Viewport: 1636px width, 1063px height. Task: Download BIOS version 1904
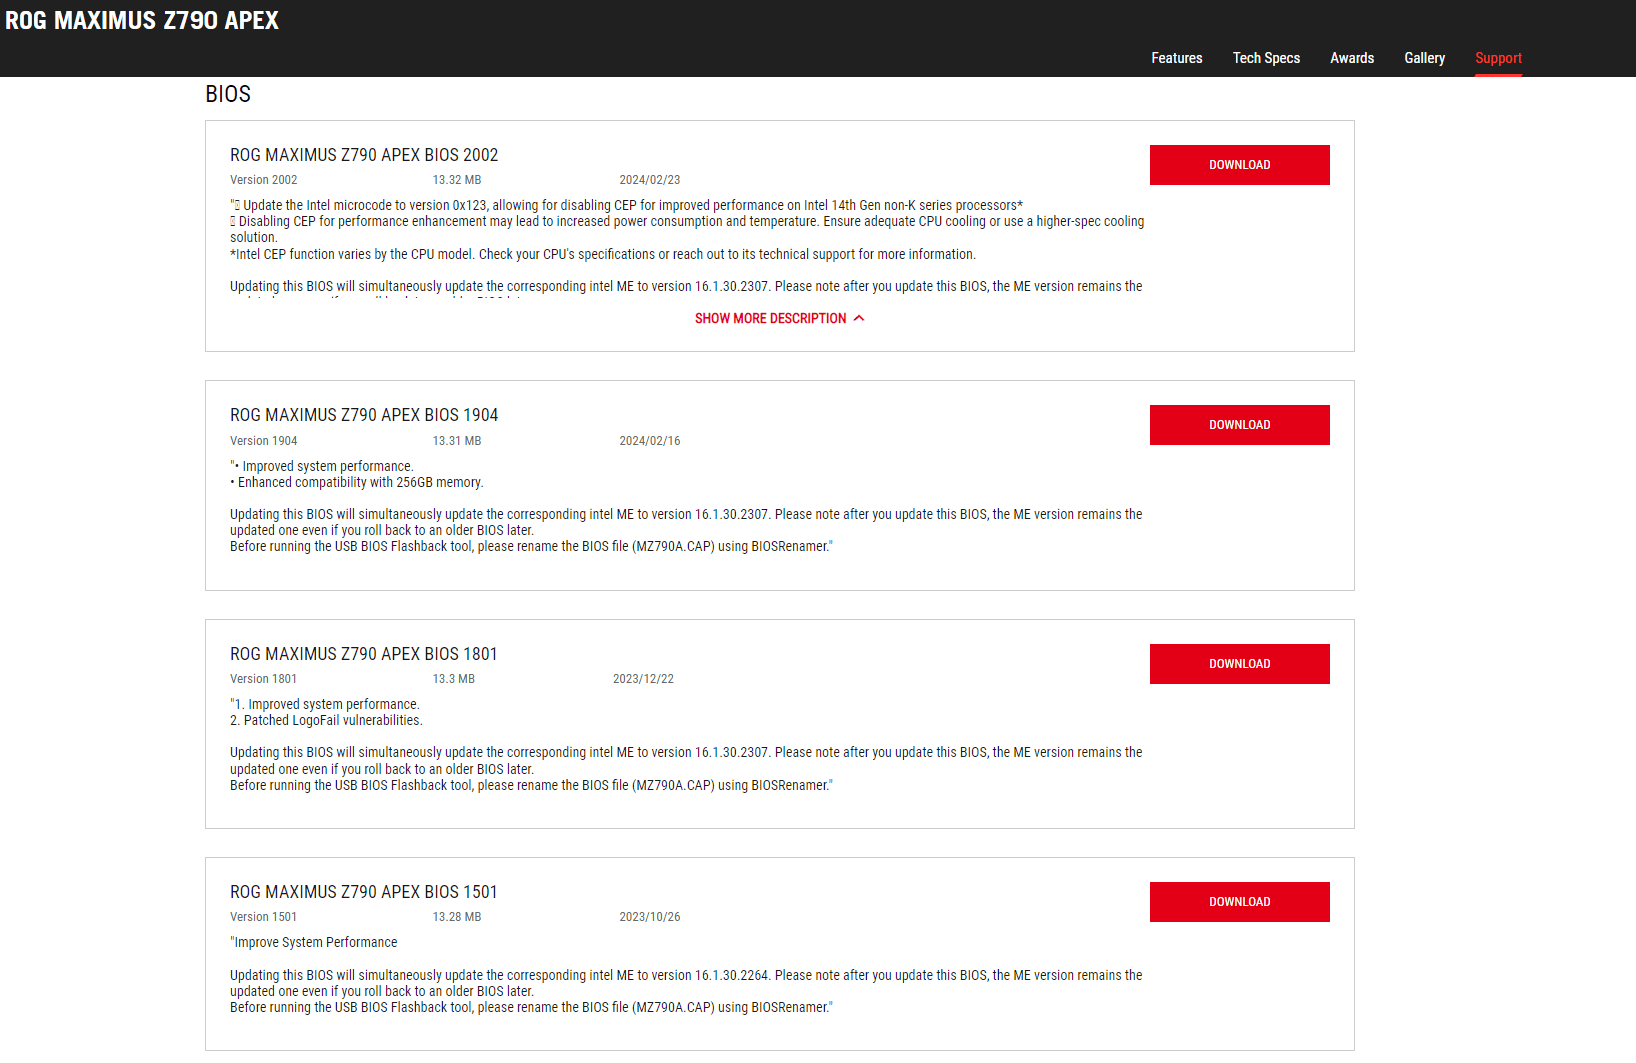(x=1239, y=425)
